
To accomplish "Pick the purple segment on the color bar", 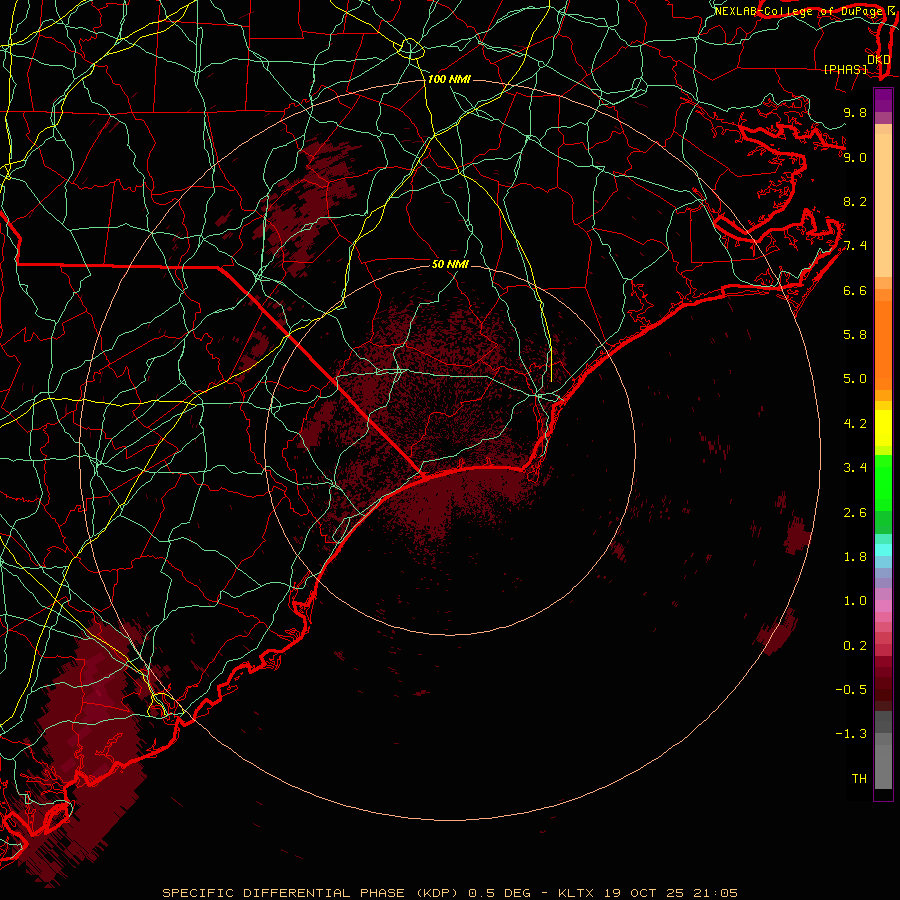I will 883,100.
